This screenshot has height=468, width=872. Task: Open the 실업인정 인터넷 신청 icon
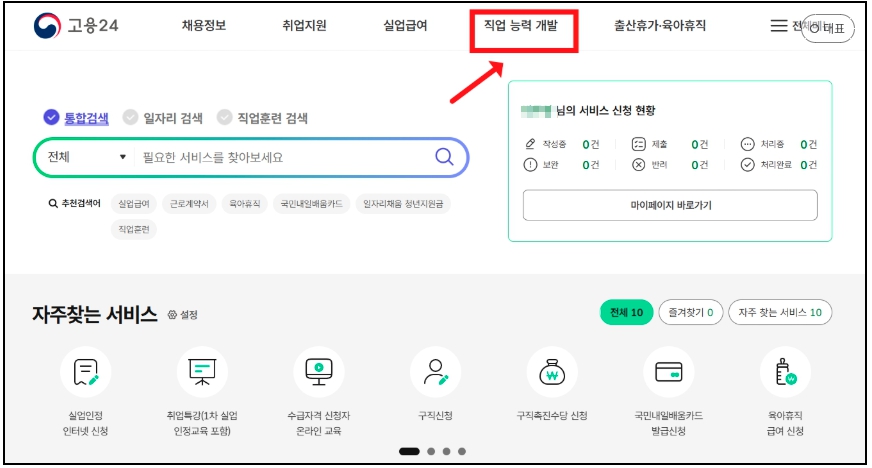(x=86, y=372)
